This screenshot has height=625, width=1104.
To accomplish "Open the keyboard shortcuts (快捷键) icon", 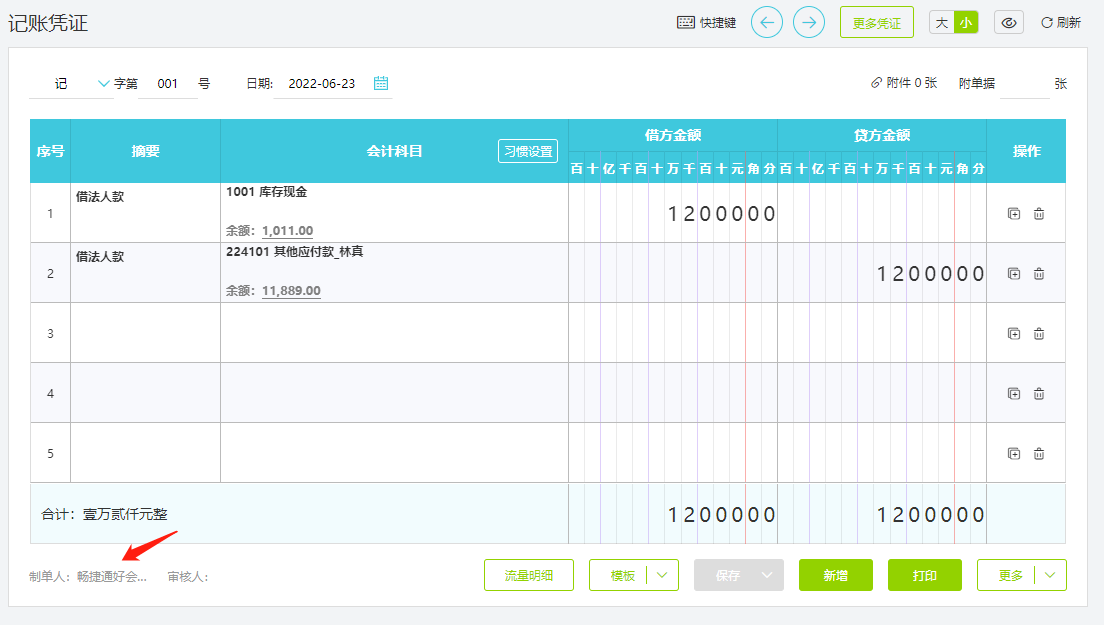I will 686,23.
